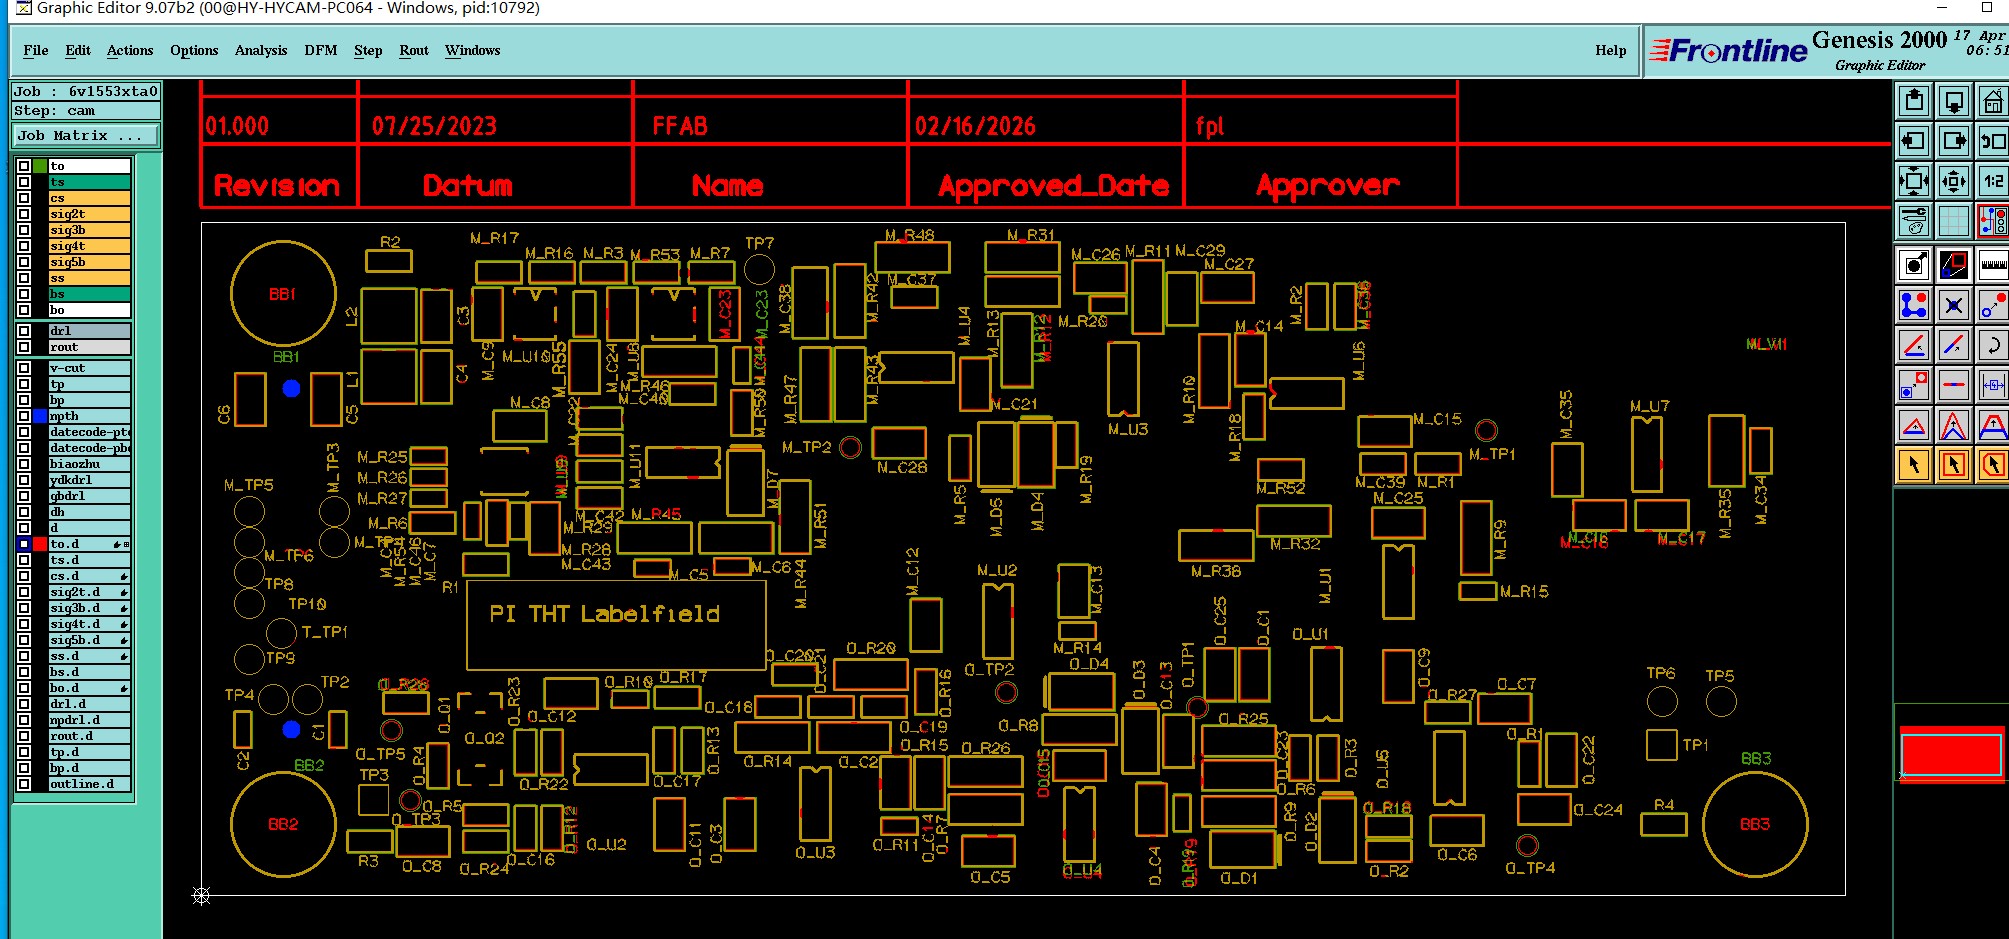Select the bs layer name
Screen dimensions: 2009x939
[90, 294]
